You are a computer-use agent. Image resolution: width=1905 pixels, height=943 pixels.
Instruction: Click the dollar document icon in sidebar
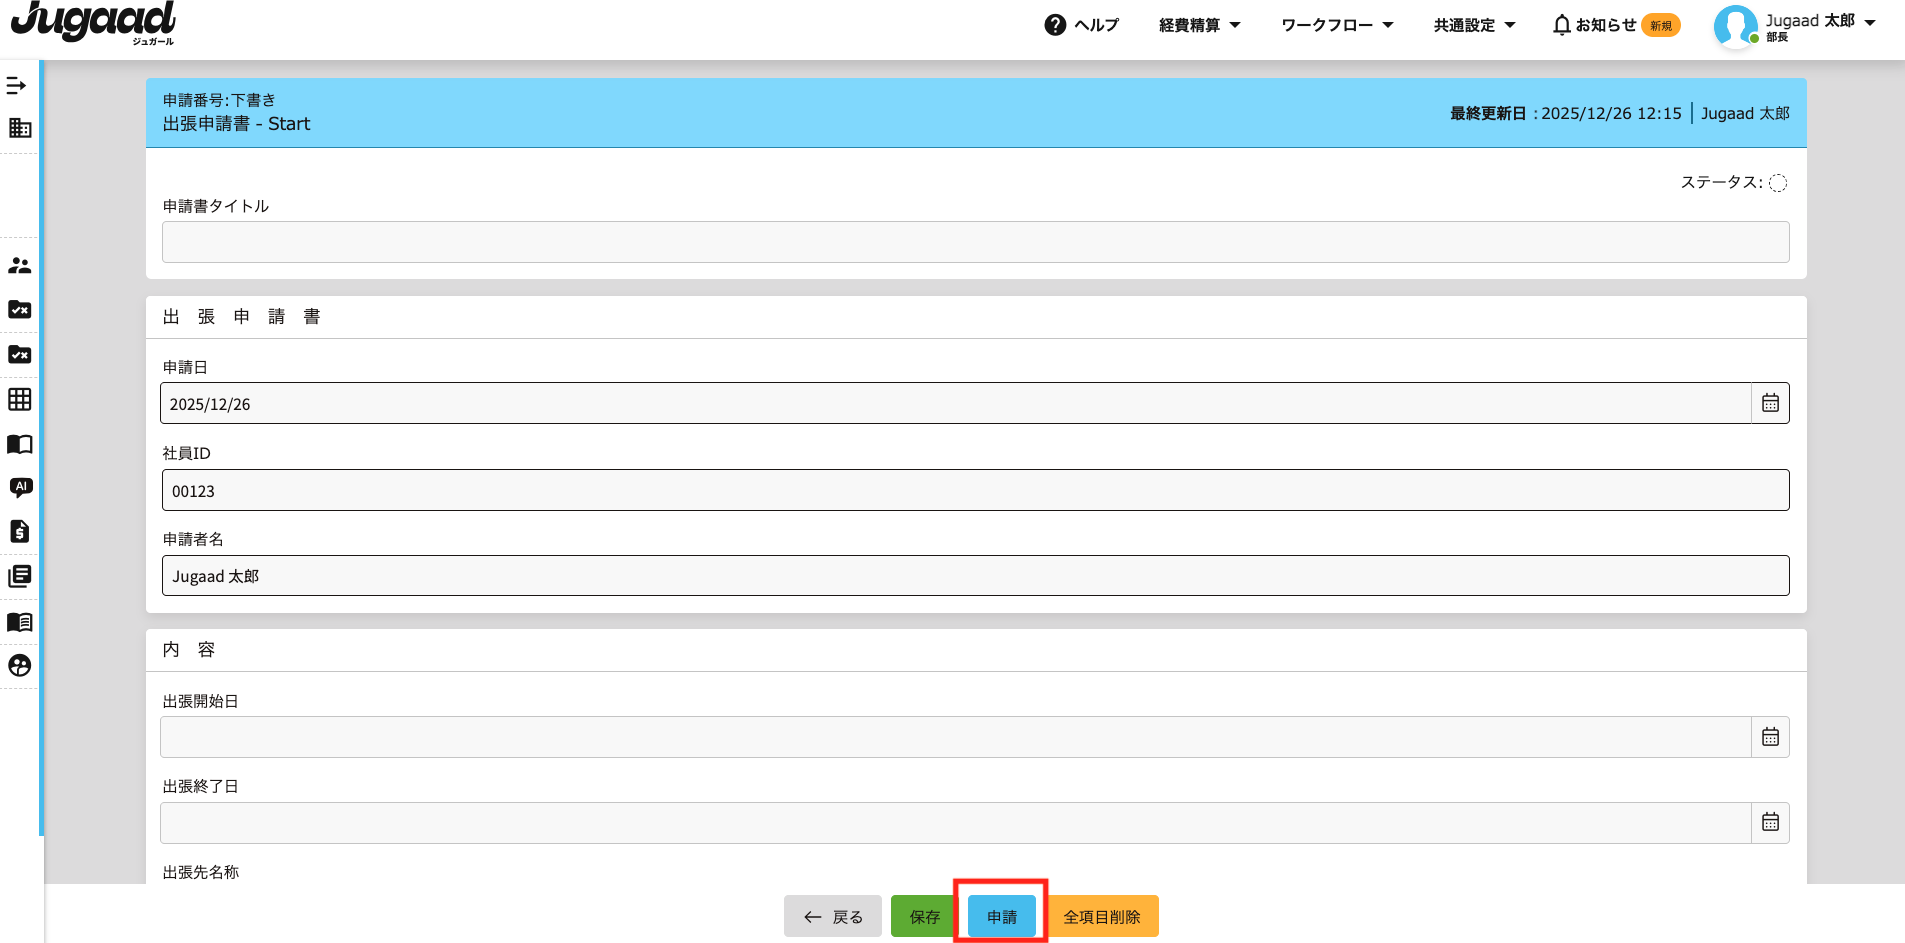pos(20,531)
